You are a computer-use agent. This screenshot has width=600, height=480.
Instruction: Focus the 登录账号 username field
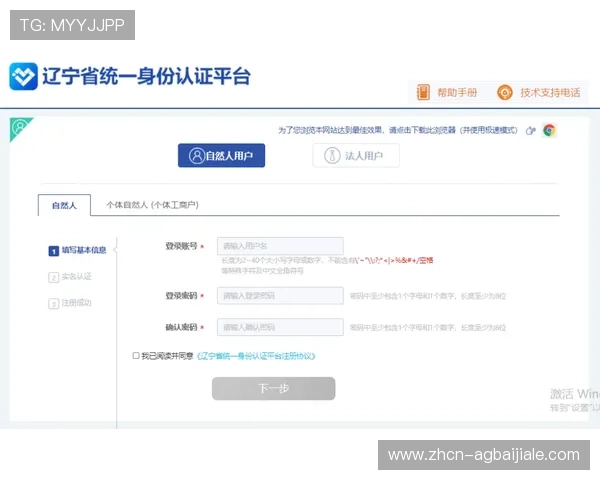click(280, 246)
